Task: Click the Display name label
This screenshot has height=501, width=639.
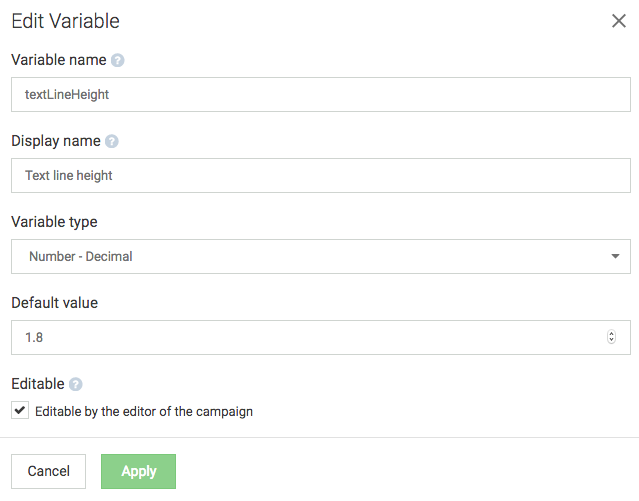Action: (54, 141)
